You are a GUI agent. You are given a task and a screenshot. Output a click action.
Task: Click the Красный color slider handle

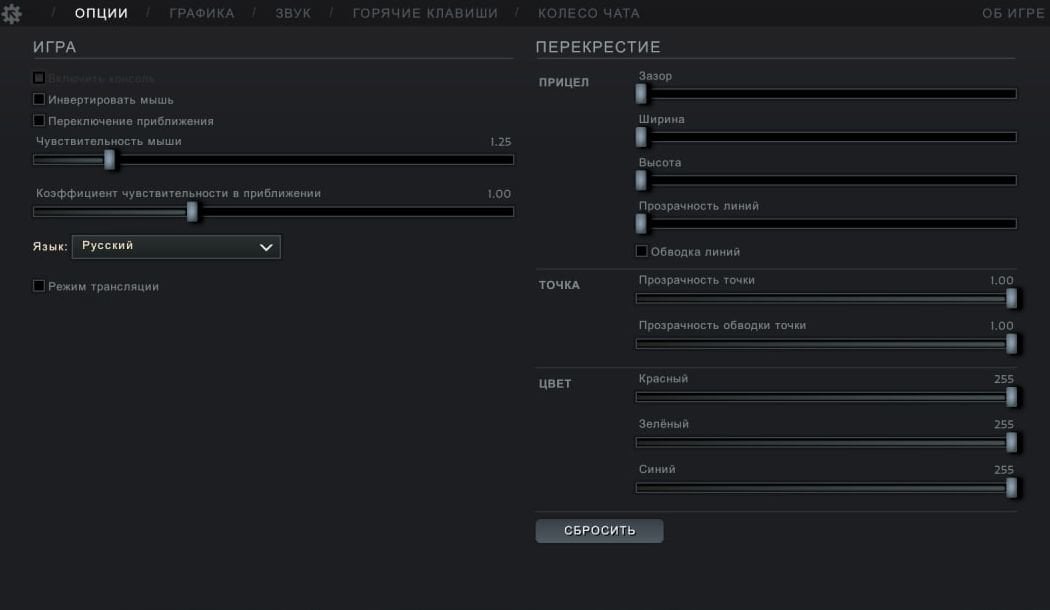[1012, 397]
